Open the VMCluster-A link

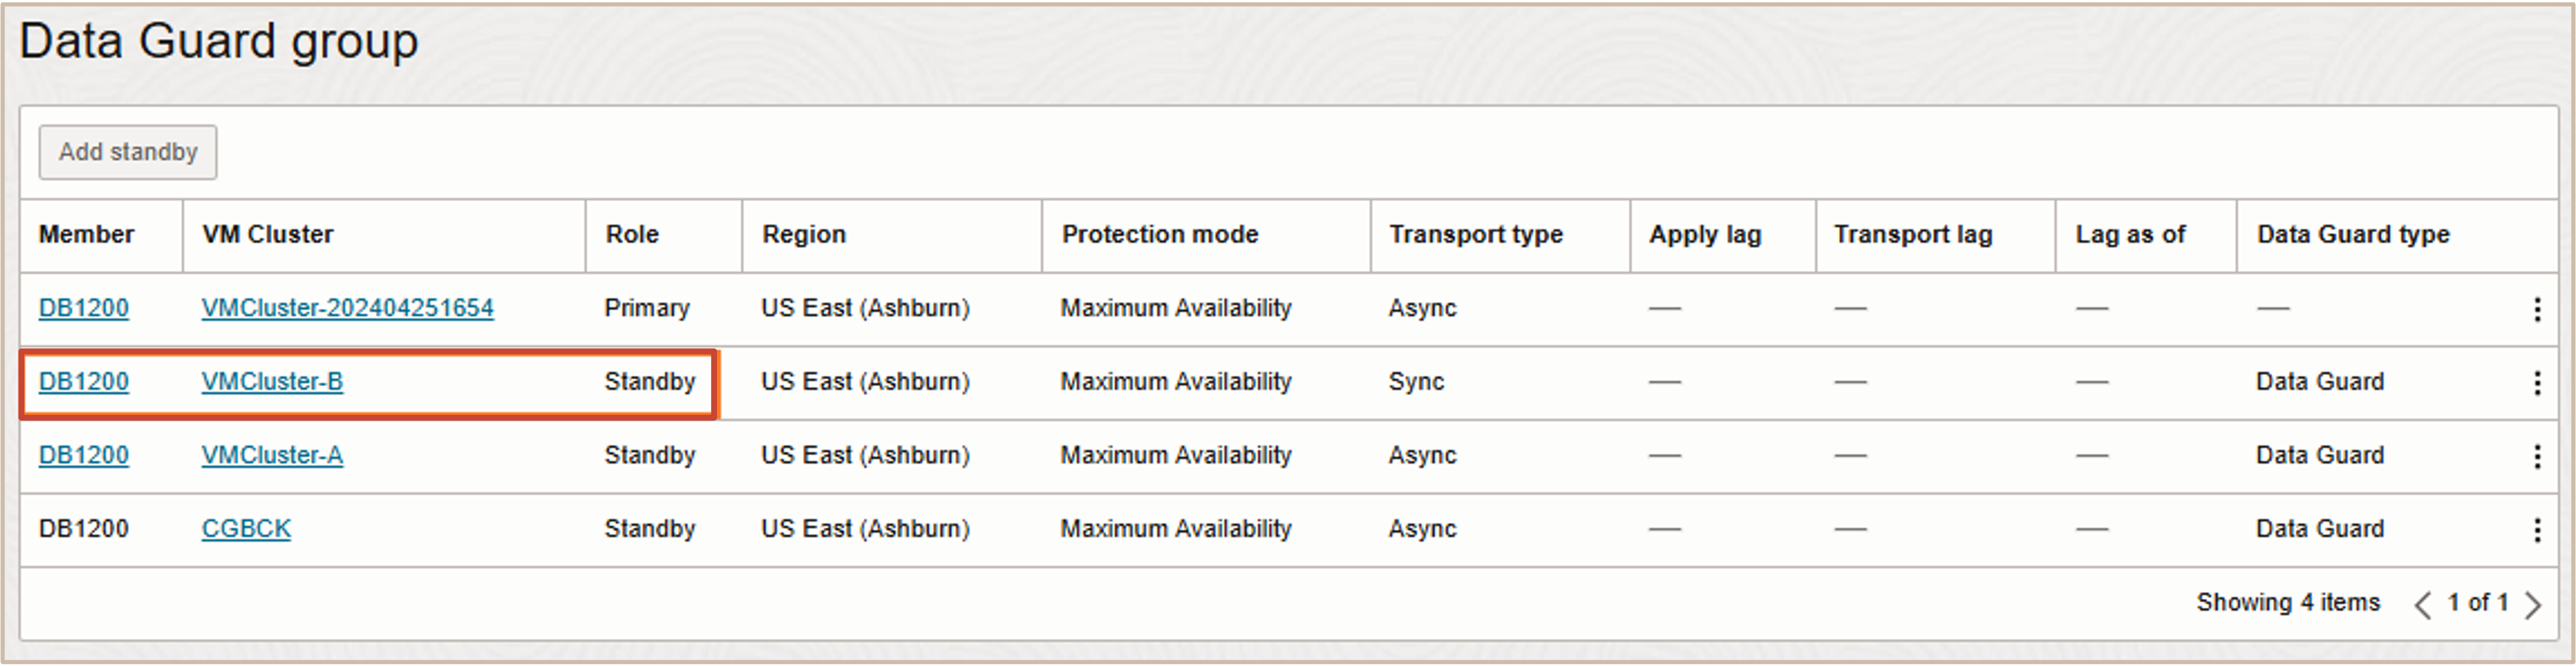272,455
